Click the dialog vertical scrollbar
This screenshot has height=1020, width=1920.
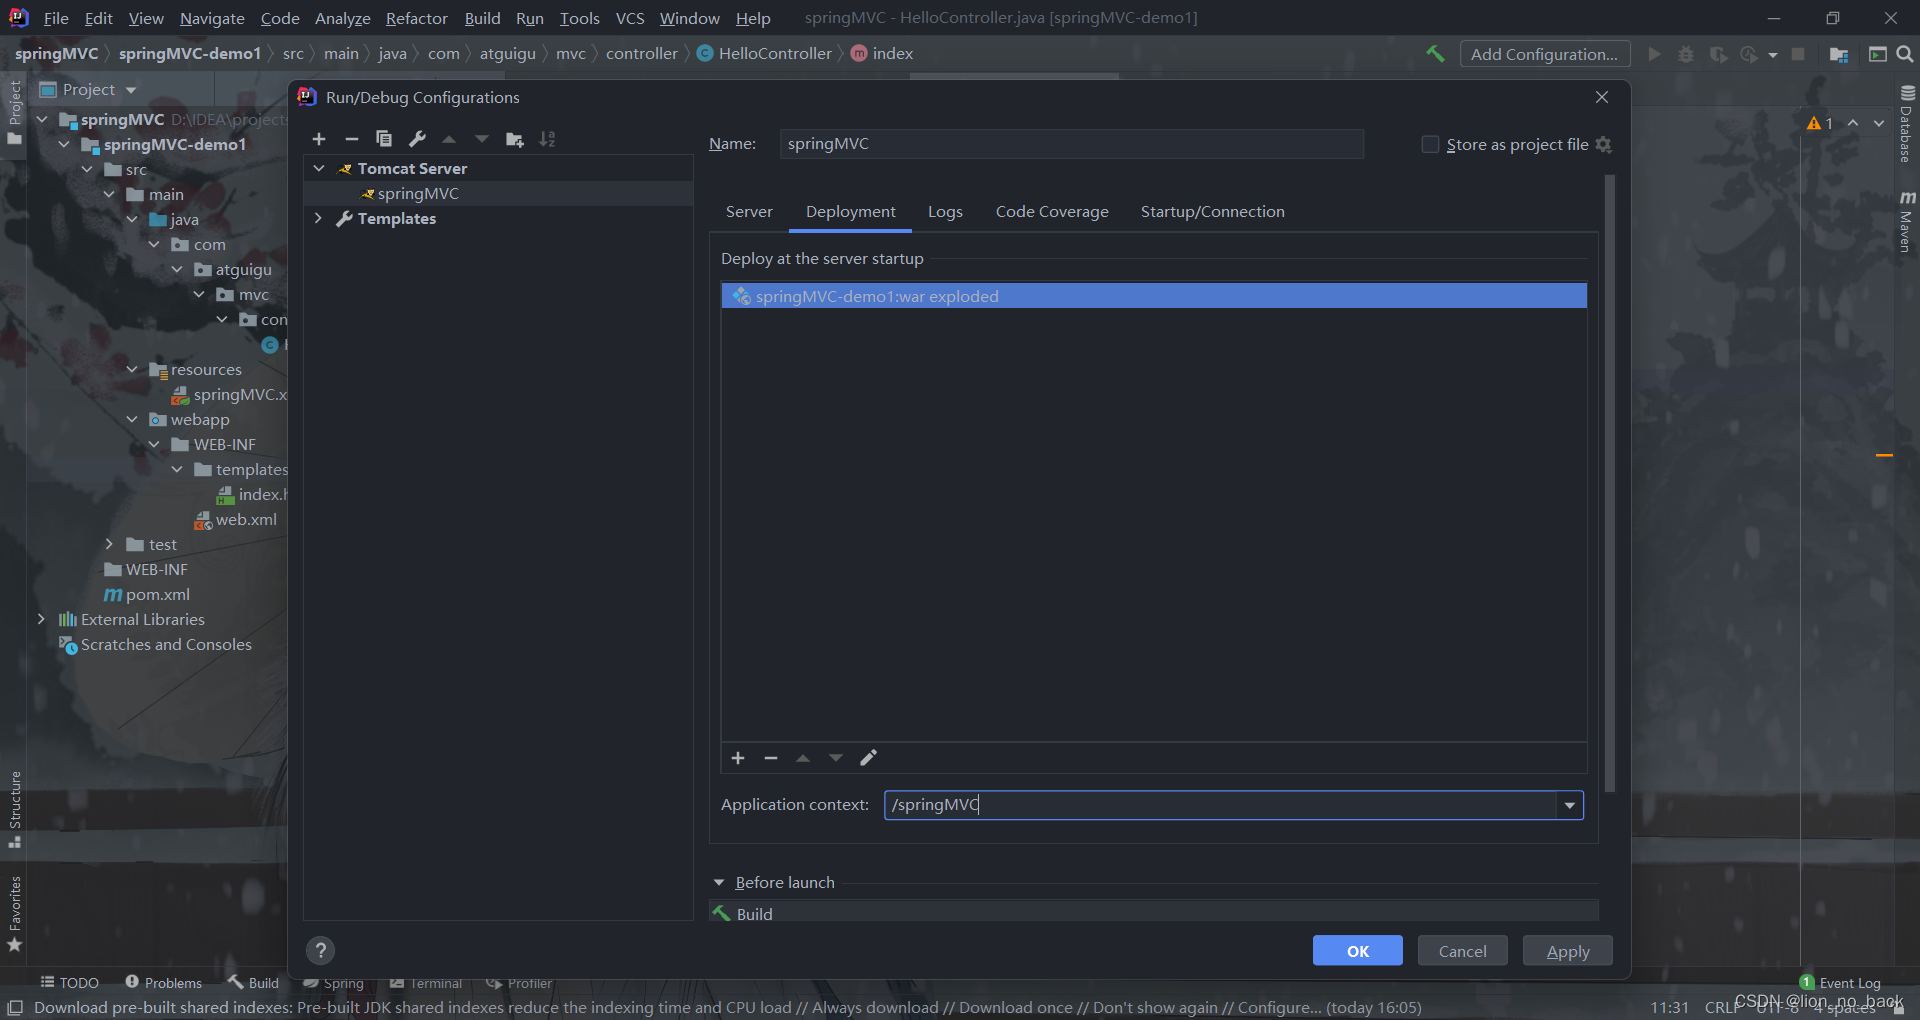point(1610,484)
